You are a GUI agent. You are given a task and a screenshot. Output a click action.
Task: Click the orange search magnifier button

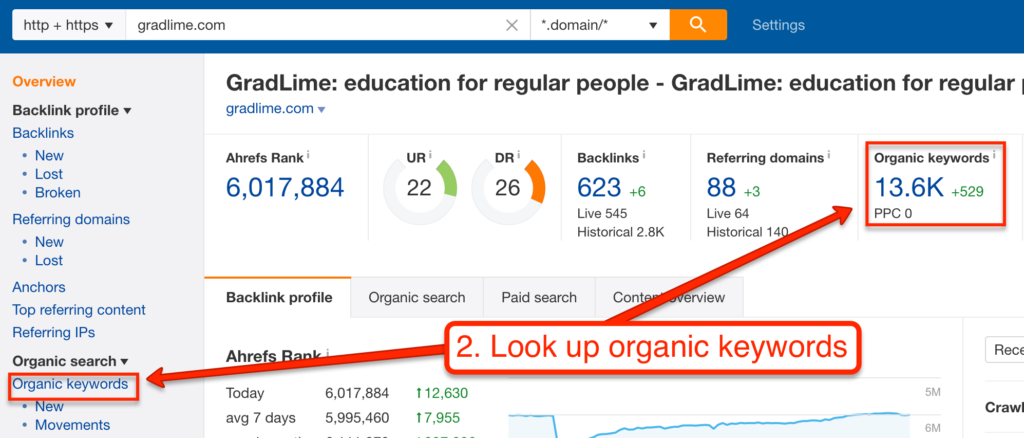(698, 25)
